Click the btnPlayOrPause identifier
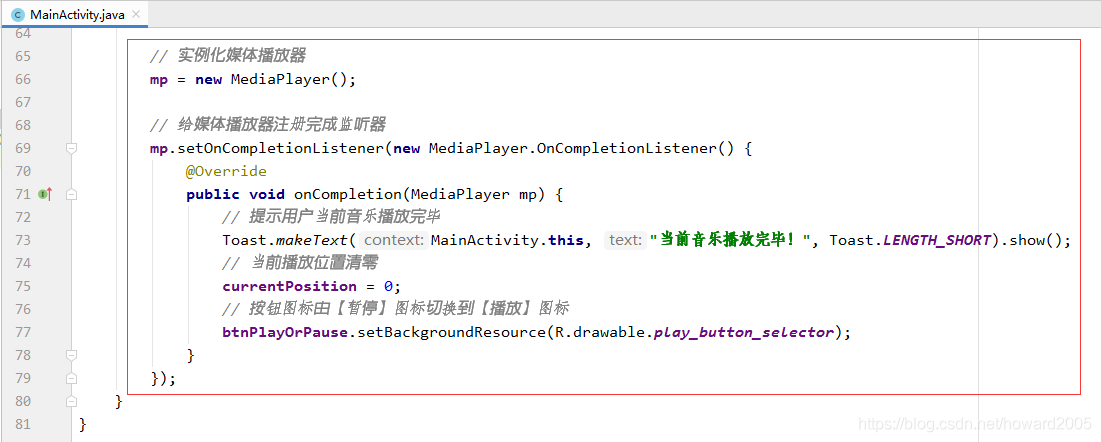 pyautogui.click(x=285, y=332)
